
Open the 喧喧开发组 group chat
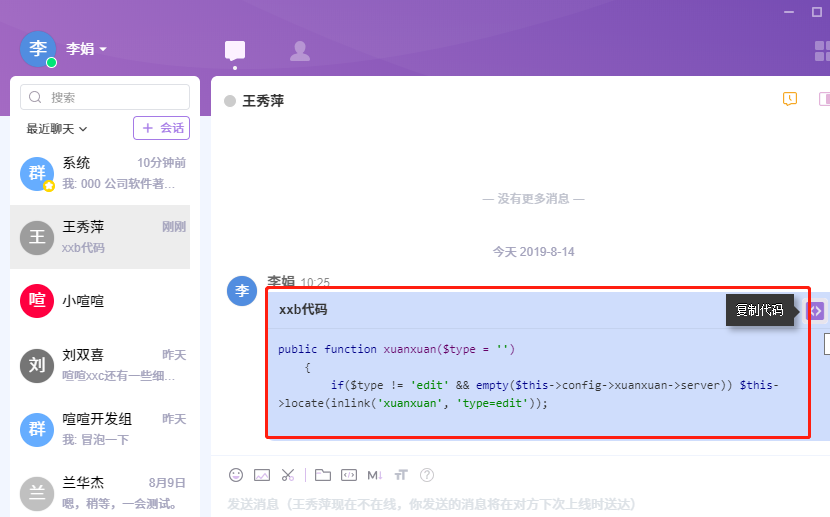100,429
